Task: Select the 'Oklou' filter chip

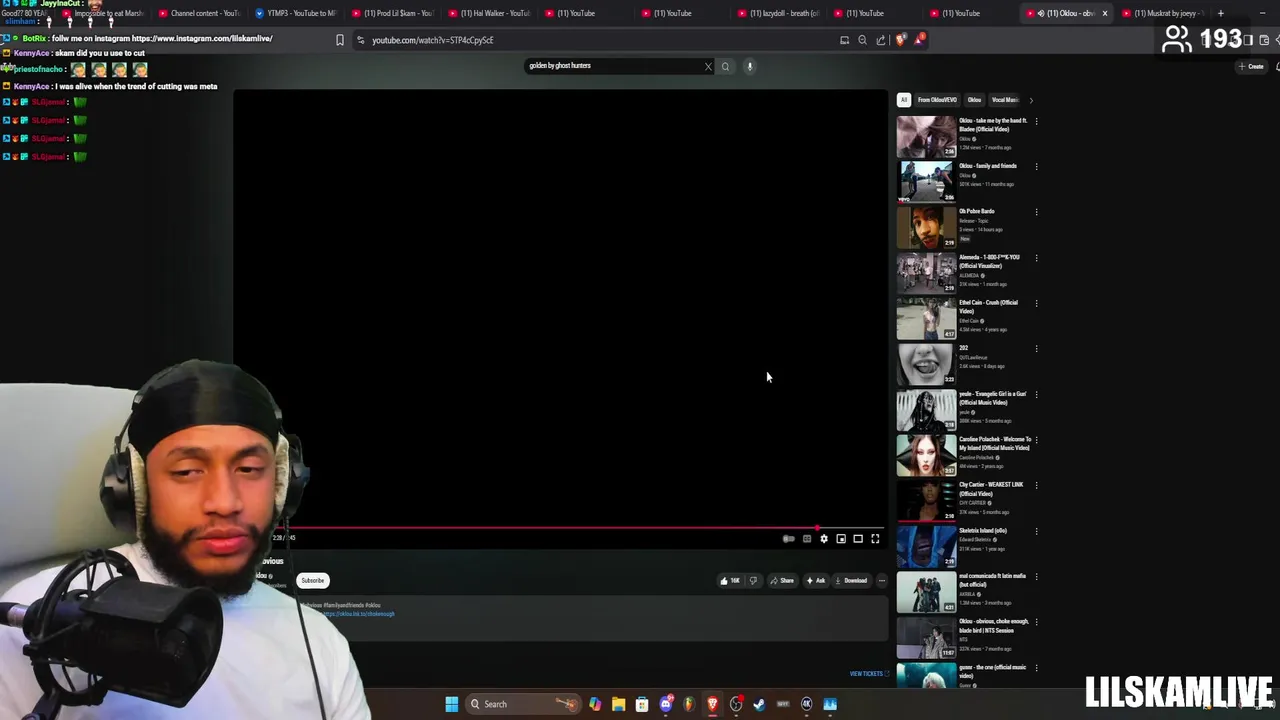Action: click(974, 100)
